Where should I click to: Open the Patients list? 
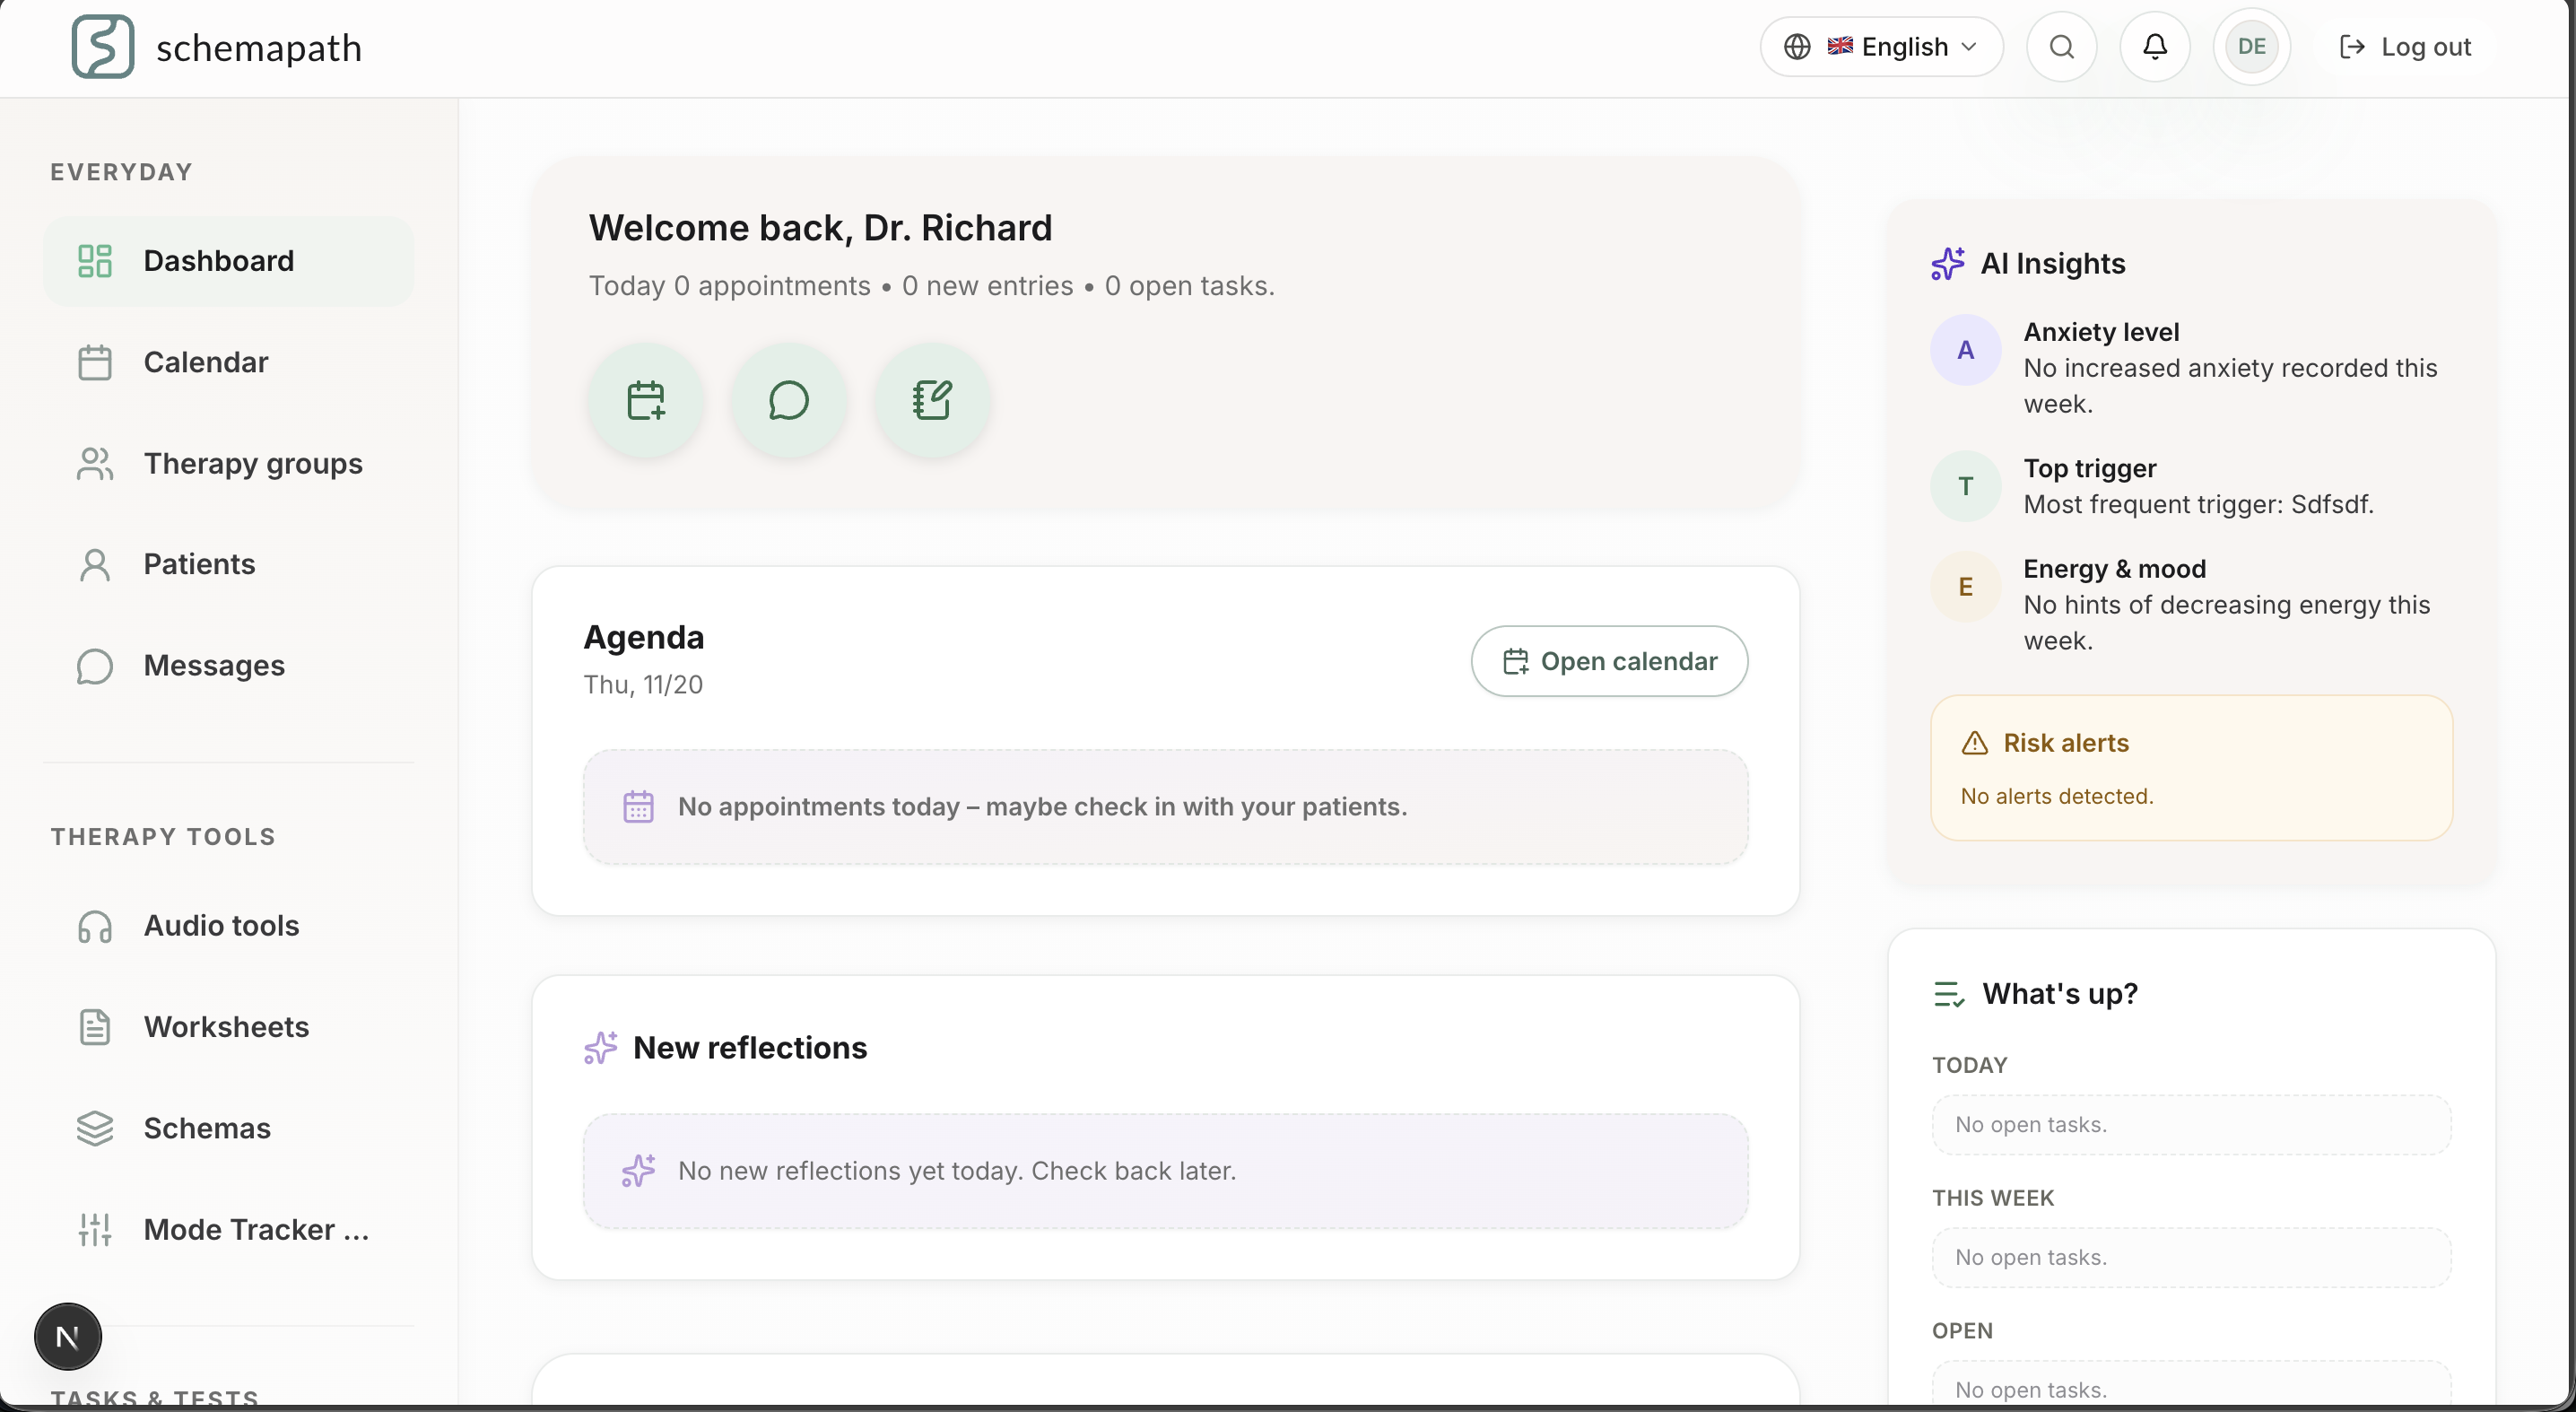[200, 564]
